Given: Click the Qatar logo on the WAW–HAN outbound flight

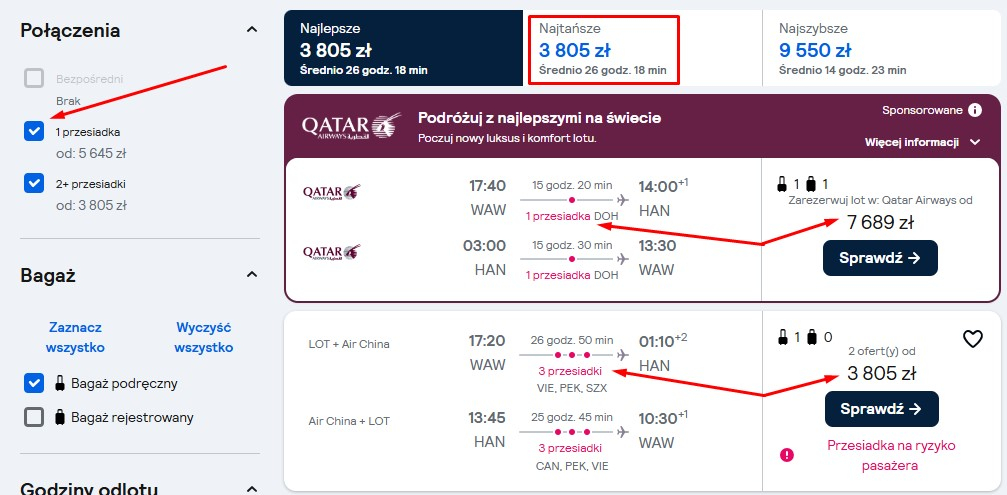Looking at the screenshot, I should [x=331, y=192].
